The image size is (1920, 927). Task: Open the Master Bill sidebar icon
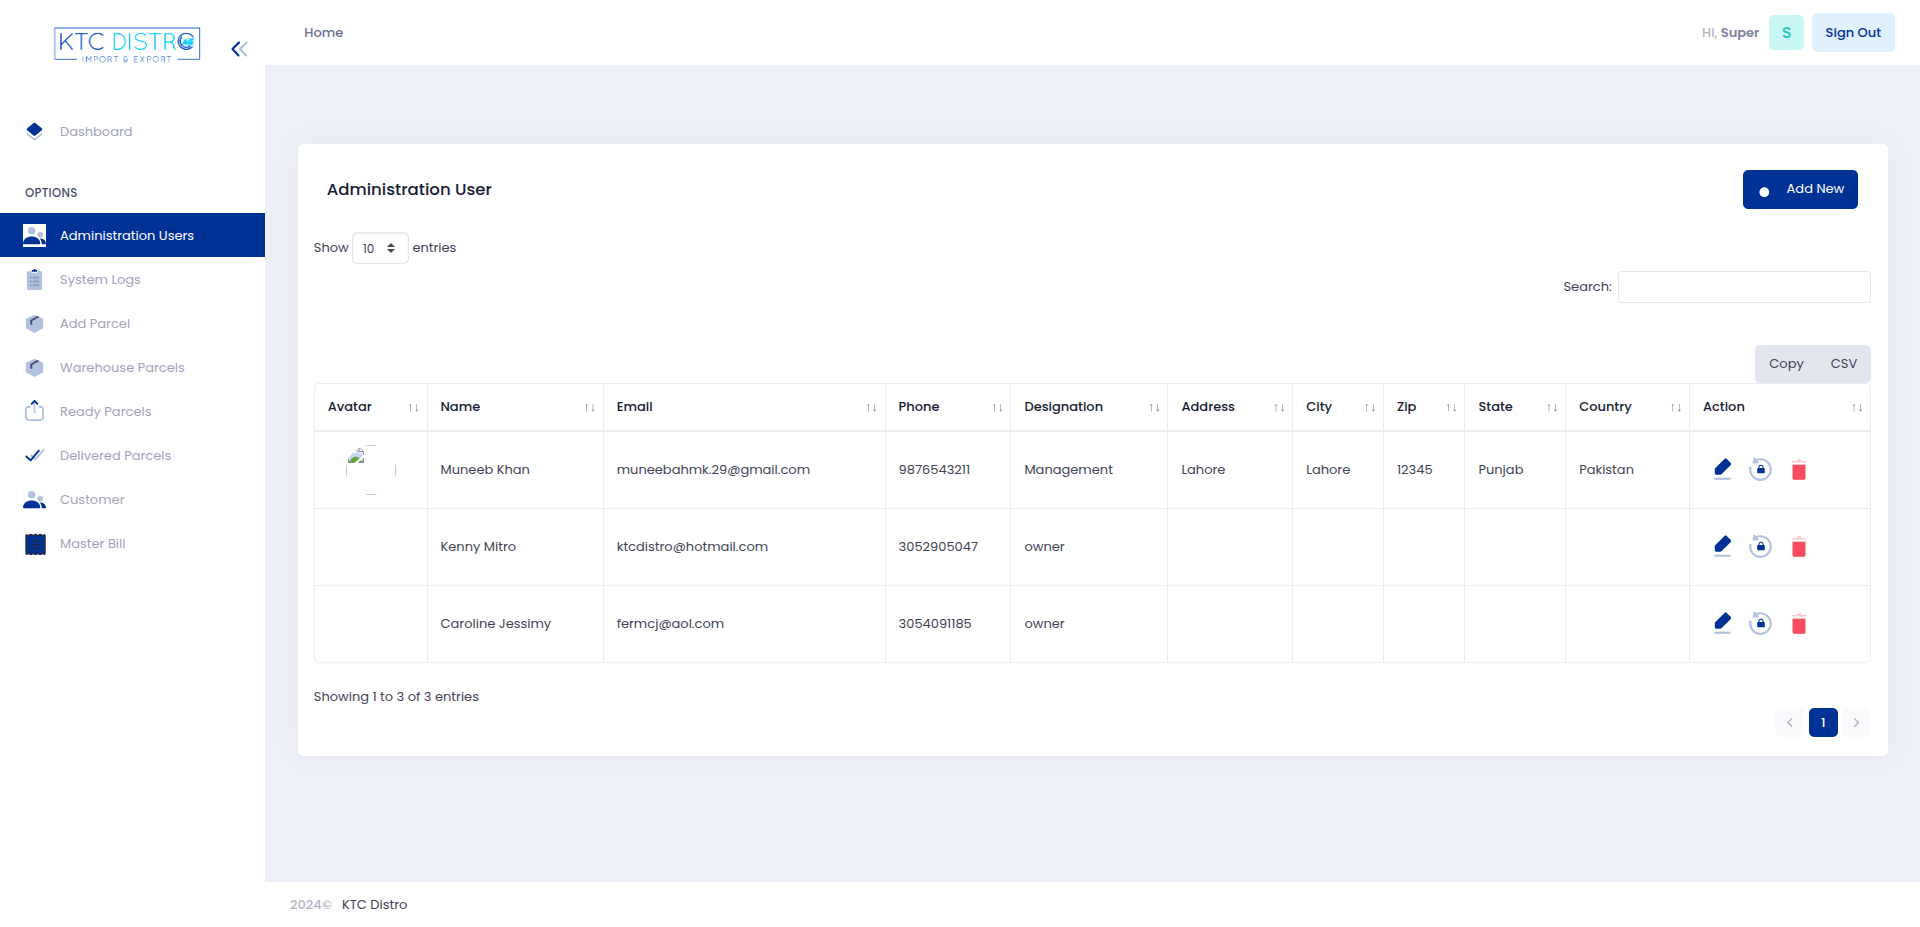click(34, 543)
